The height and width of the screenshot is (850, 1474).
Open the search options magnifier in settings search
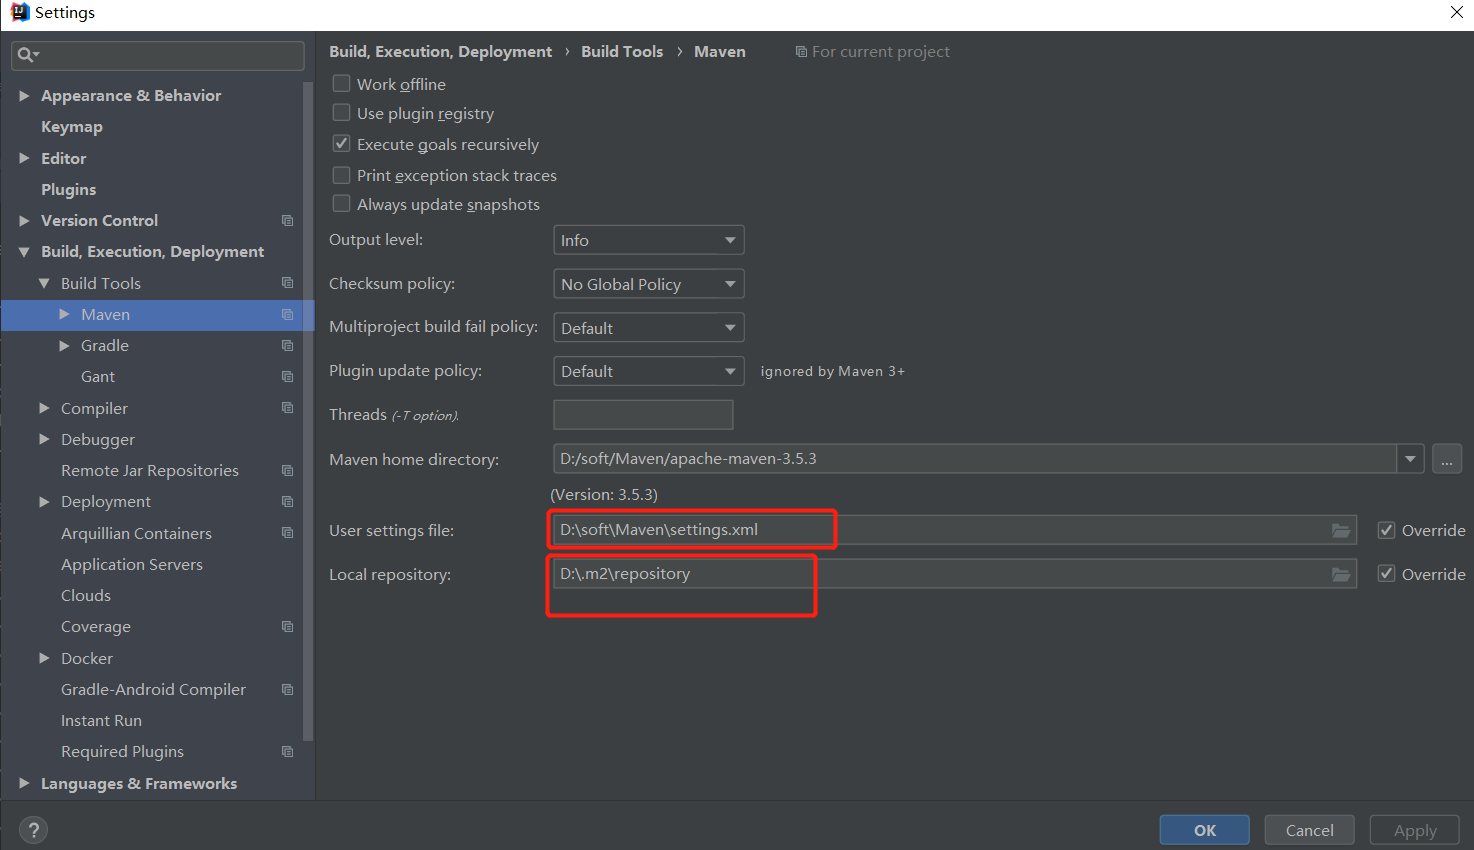[28, 55]
